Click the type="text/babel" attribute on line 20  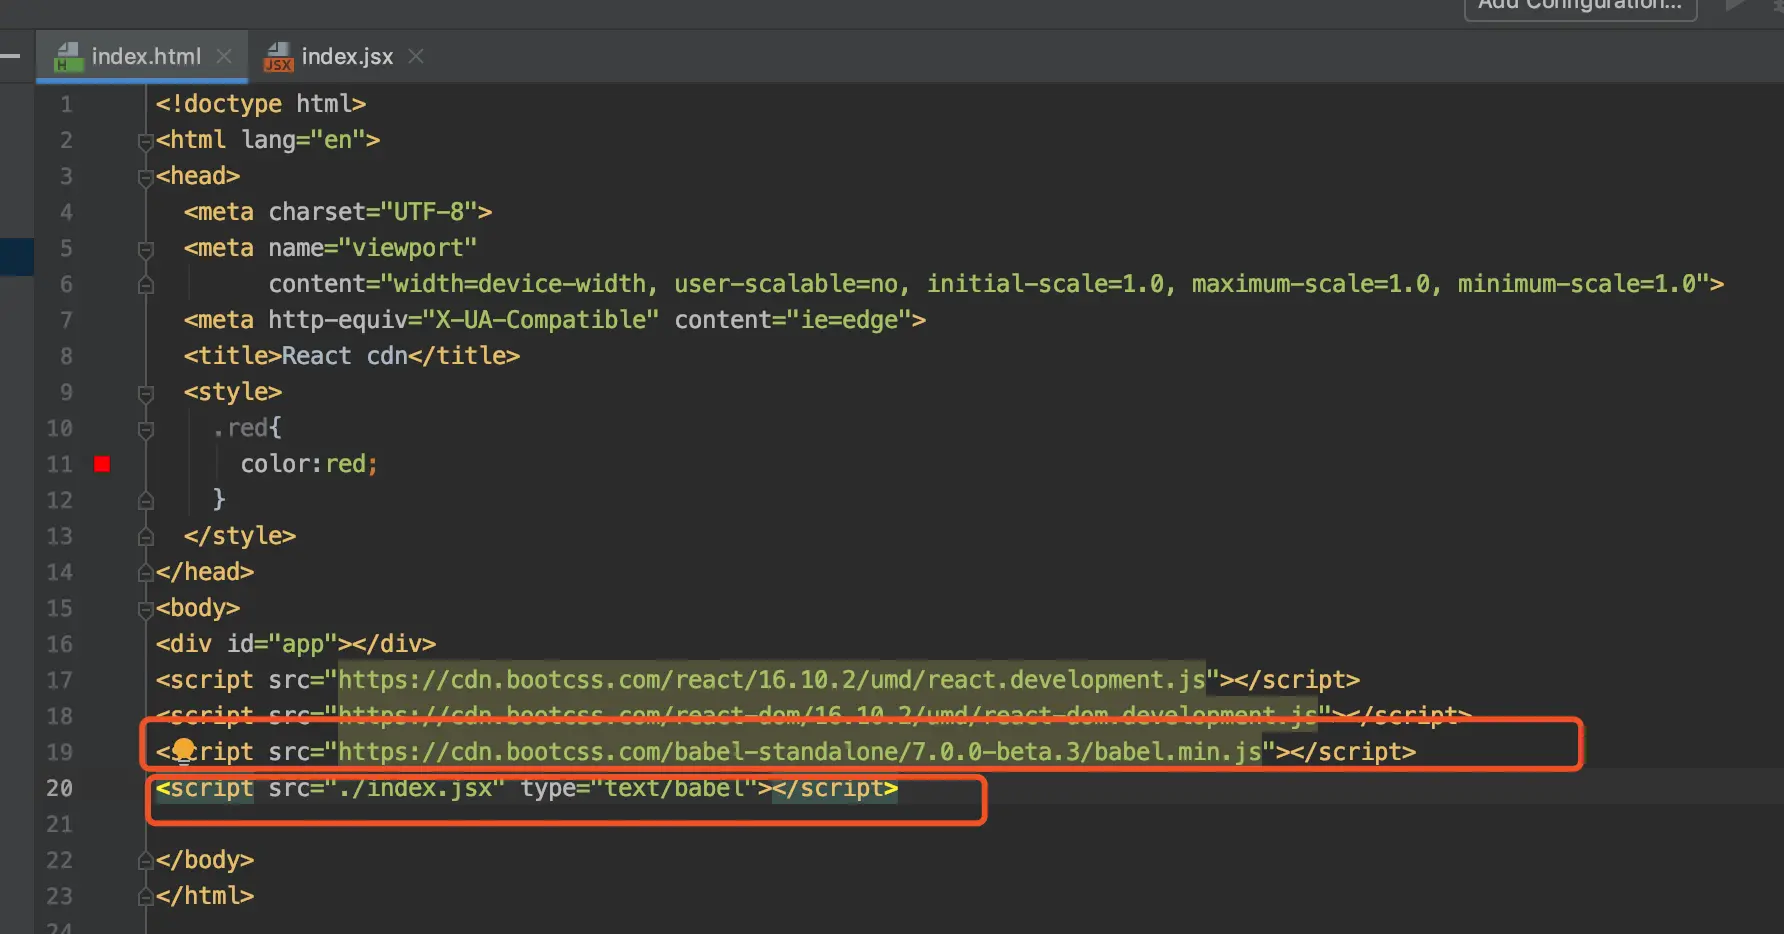pos(639,788)
